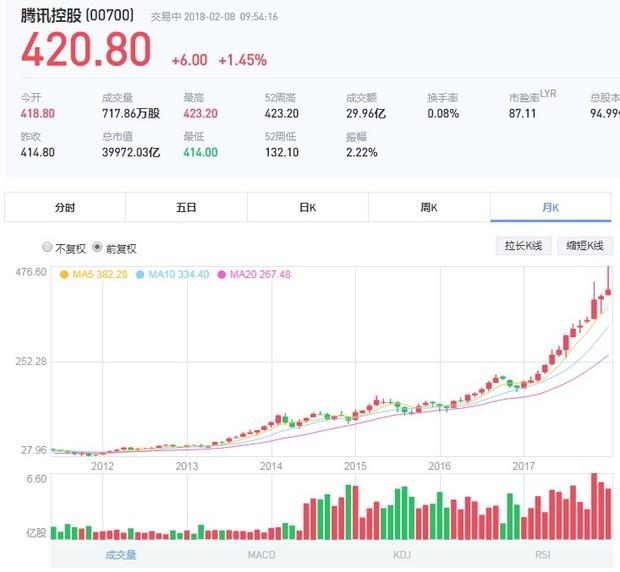
Task: Click the pink MA20 legend dot
Action: 222,274
